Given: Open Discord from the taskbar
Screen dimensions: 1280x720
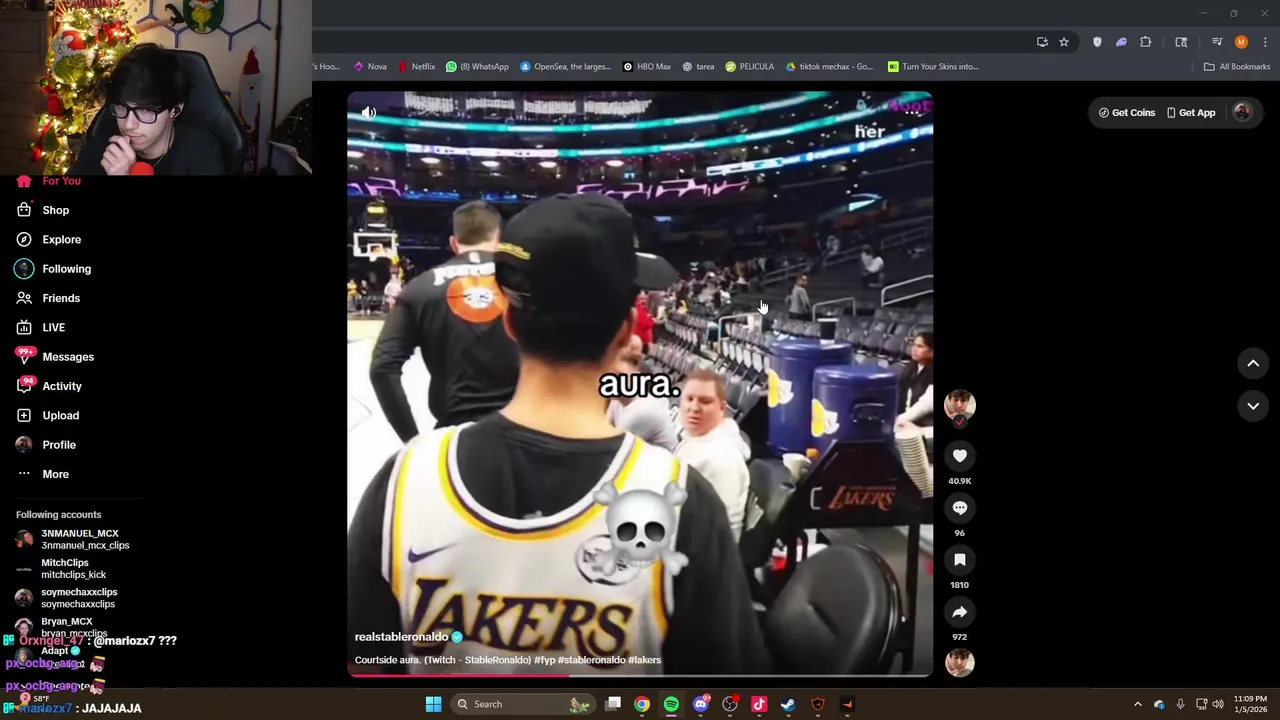Looking at the screenshot, I should pos(701,704).
